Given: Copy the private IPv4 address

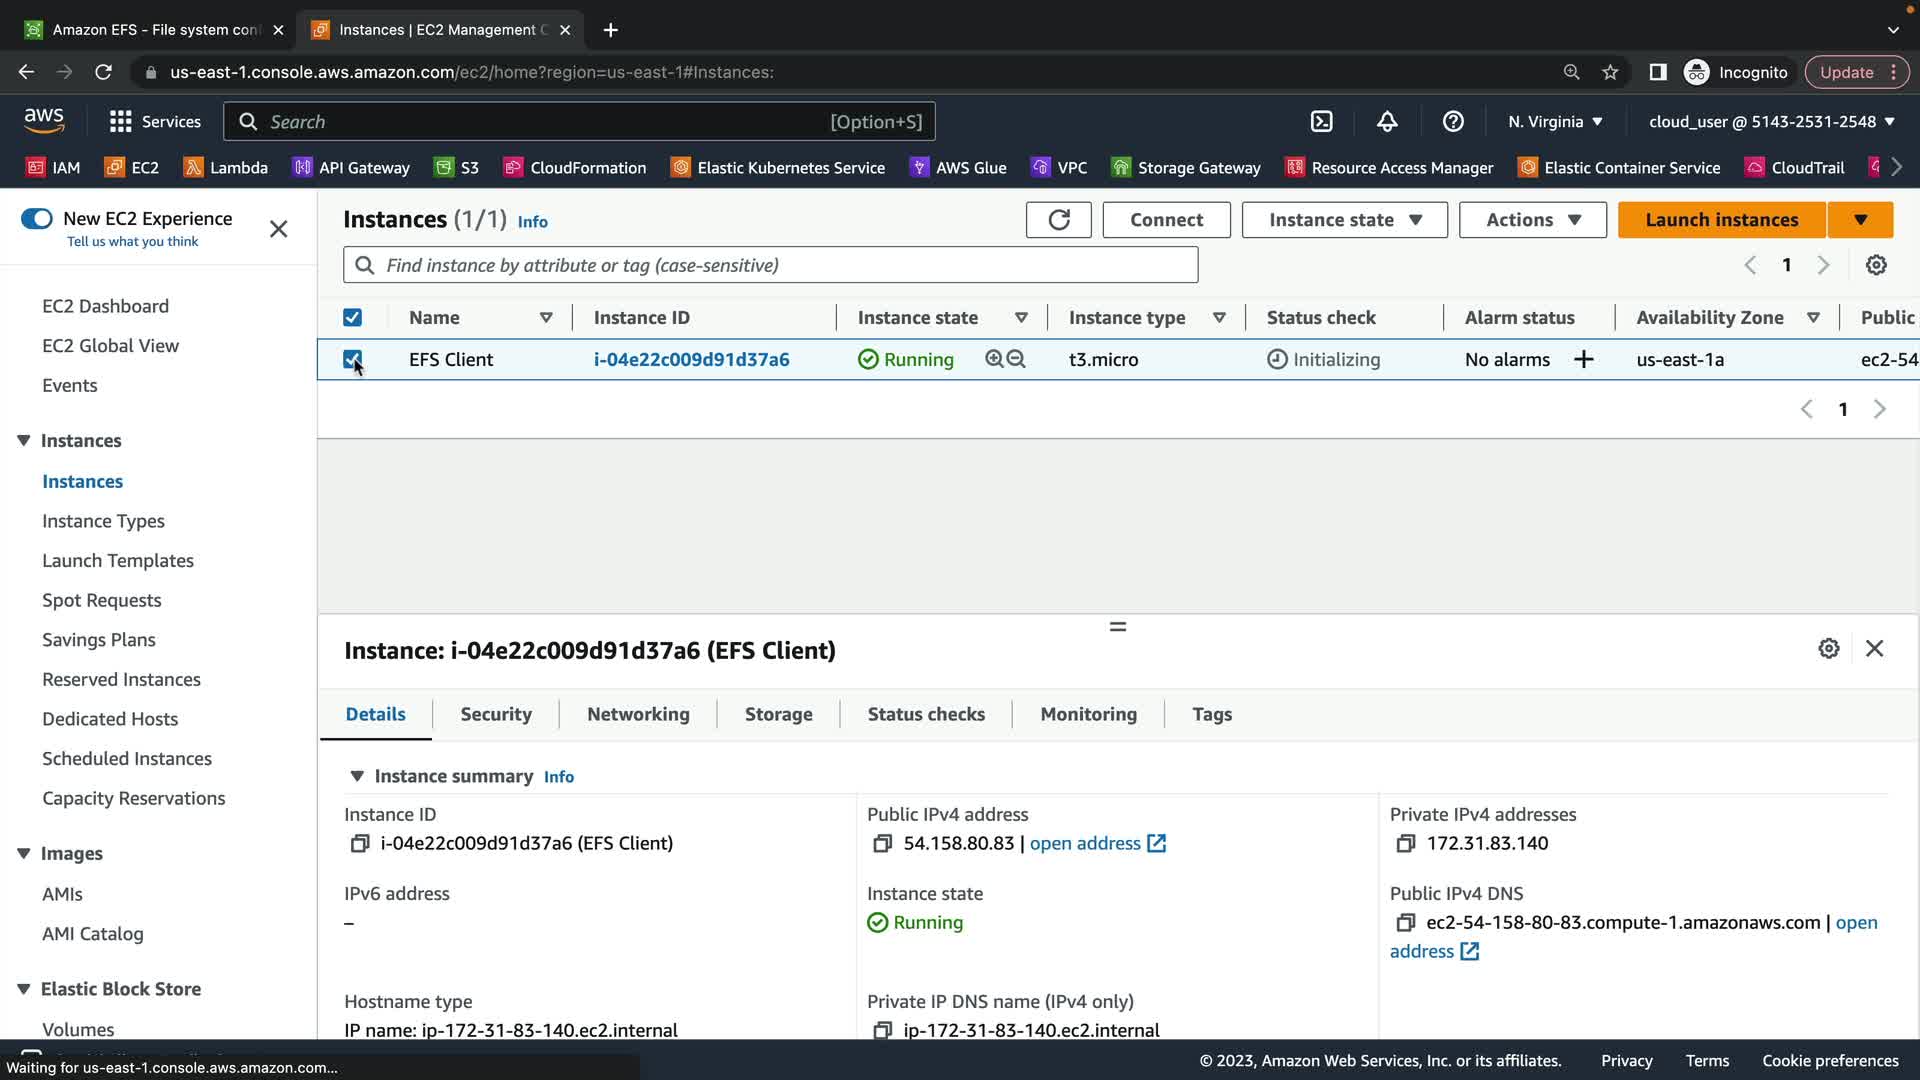Looking at the screenshot, I should point(1405,844).
